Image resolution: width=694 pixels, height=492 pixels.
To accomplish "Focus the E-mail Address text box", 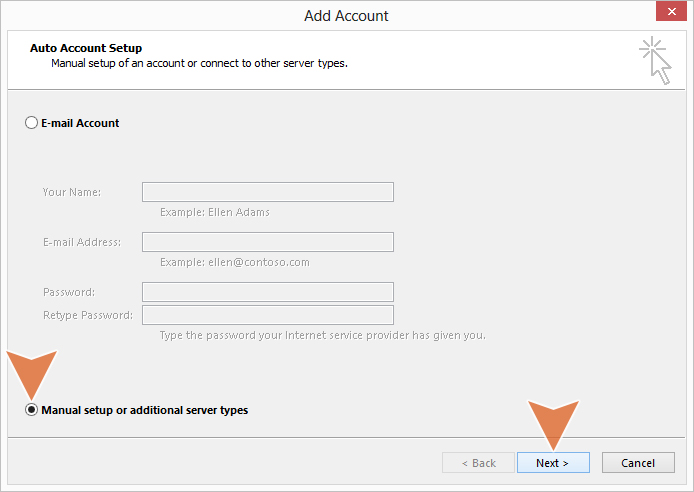I will pos(268,242).
